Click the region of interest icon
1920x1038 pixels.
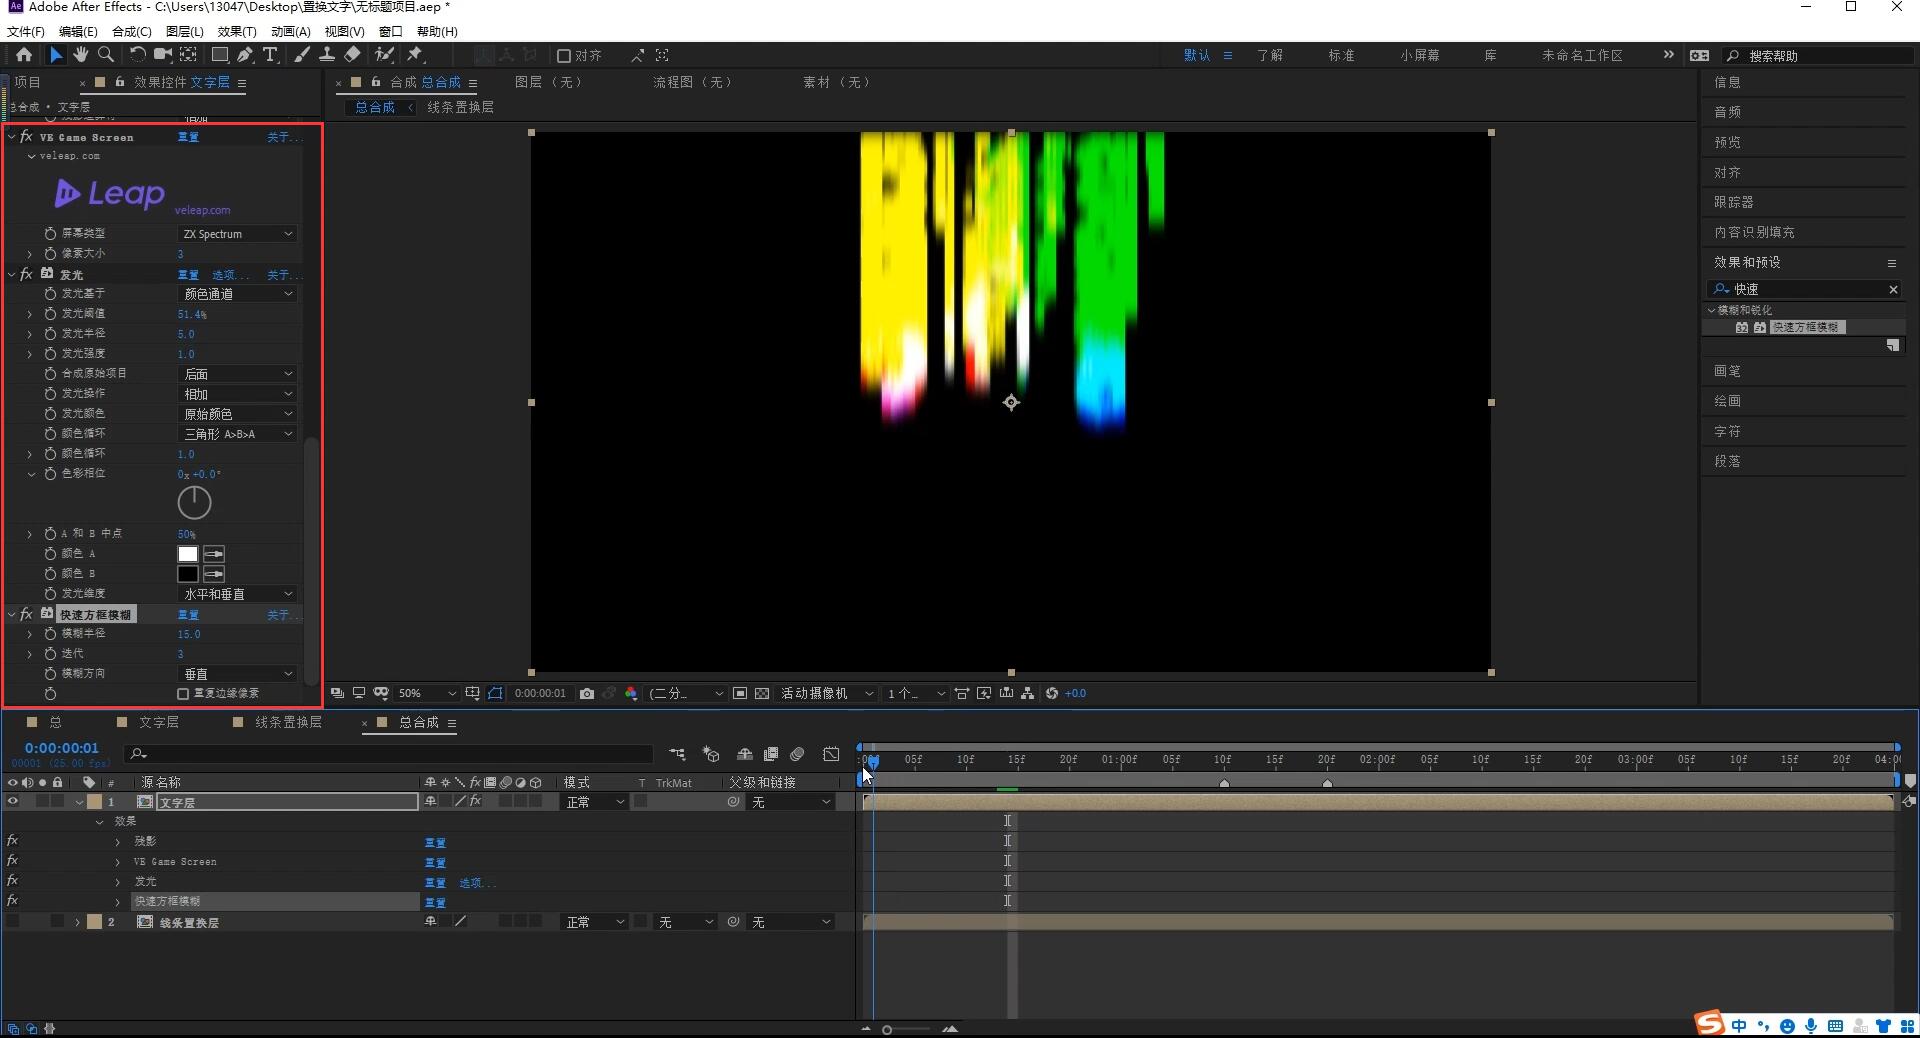(x=740, y=693)
